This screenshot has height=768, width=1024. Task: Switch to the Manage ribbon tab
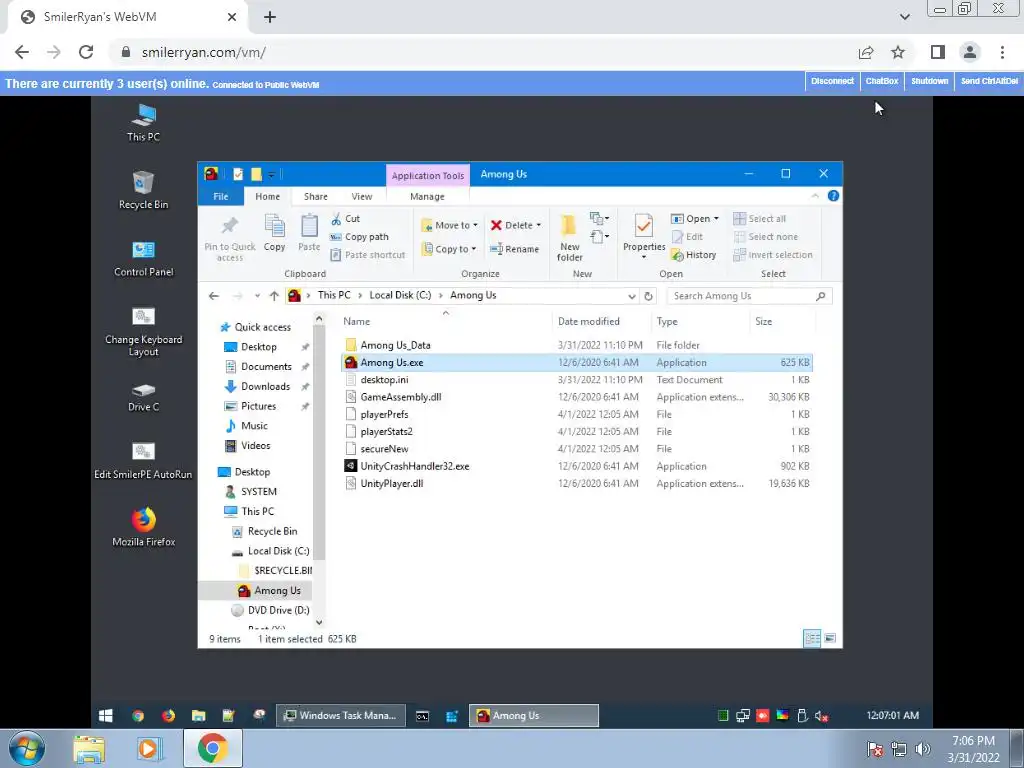[x=427, y=196]
